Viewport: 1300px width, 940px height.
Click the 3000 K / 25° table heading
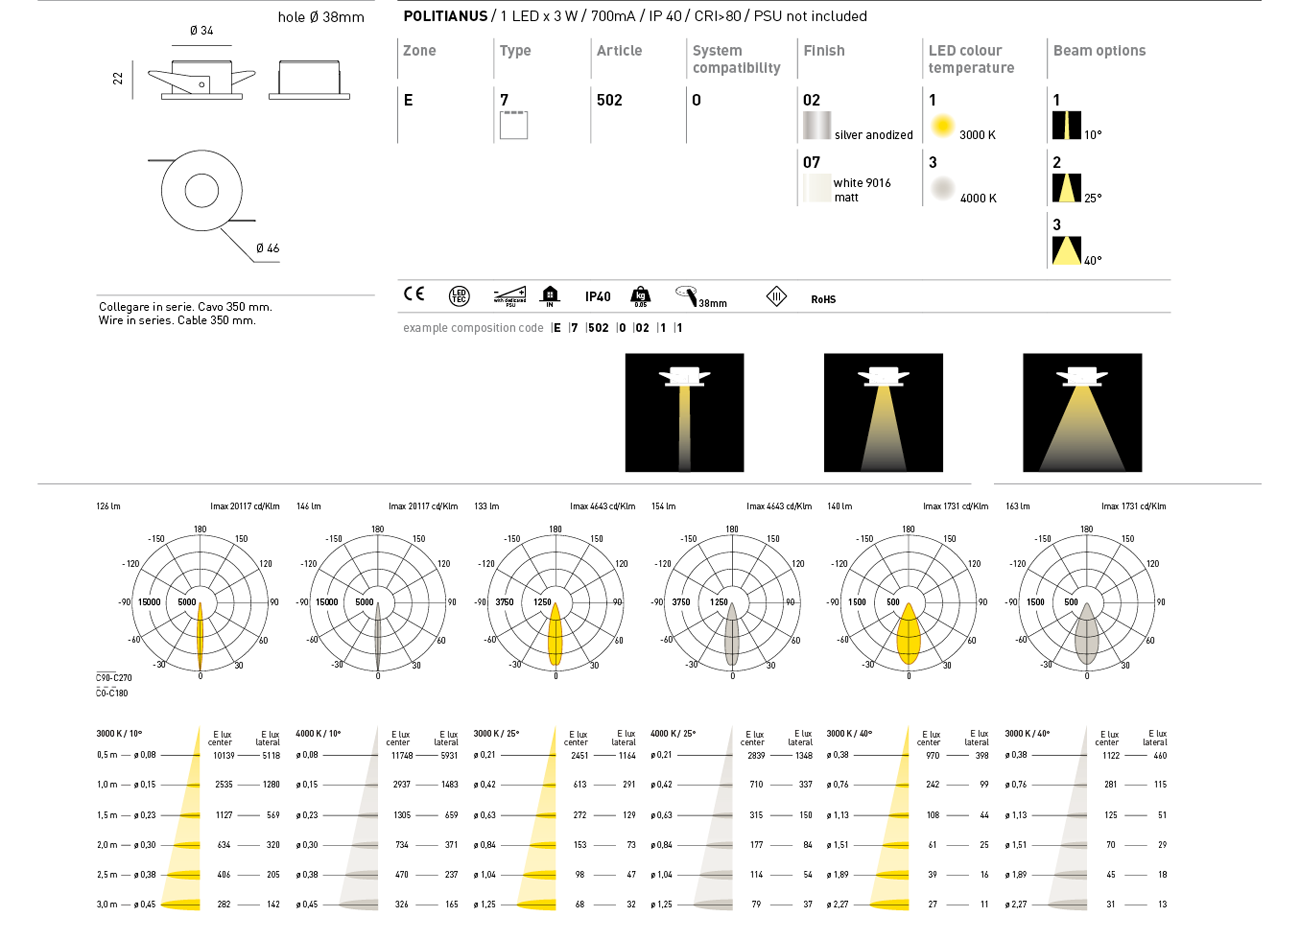(496, 734)
